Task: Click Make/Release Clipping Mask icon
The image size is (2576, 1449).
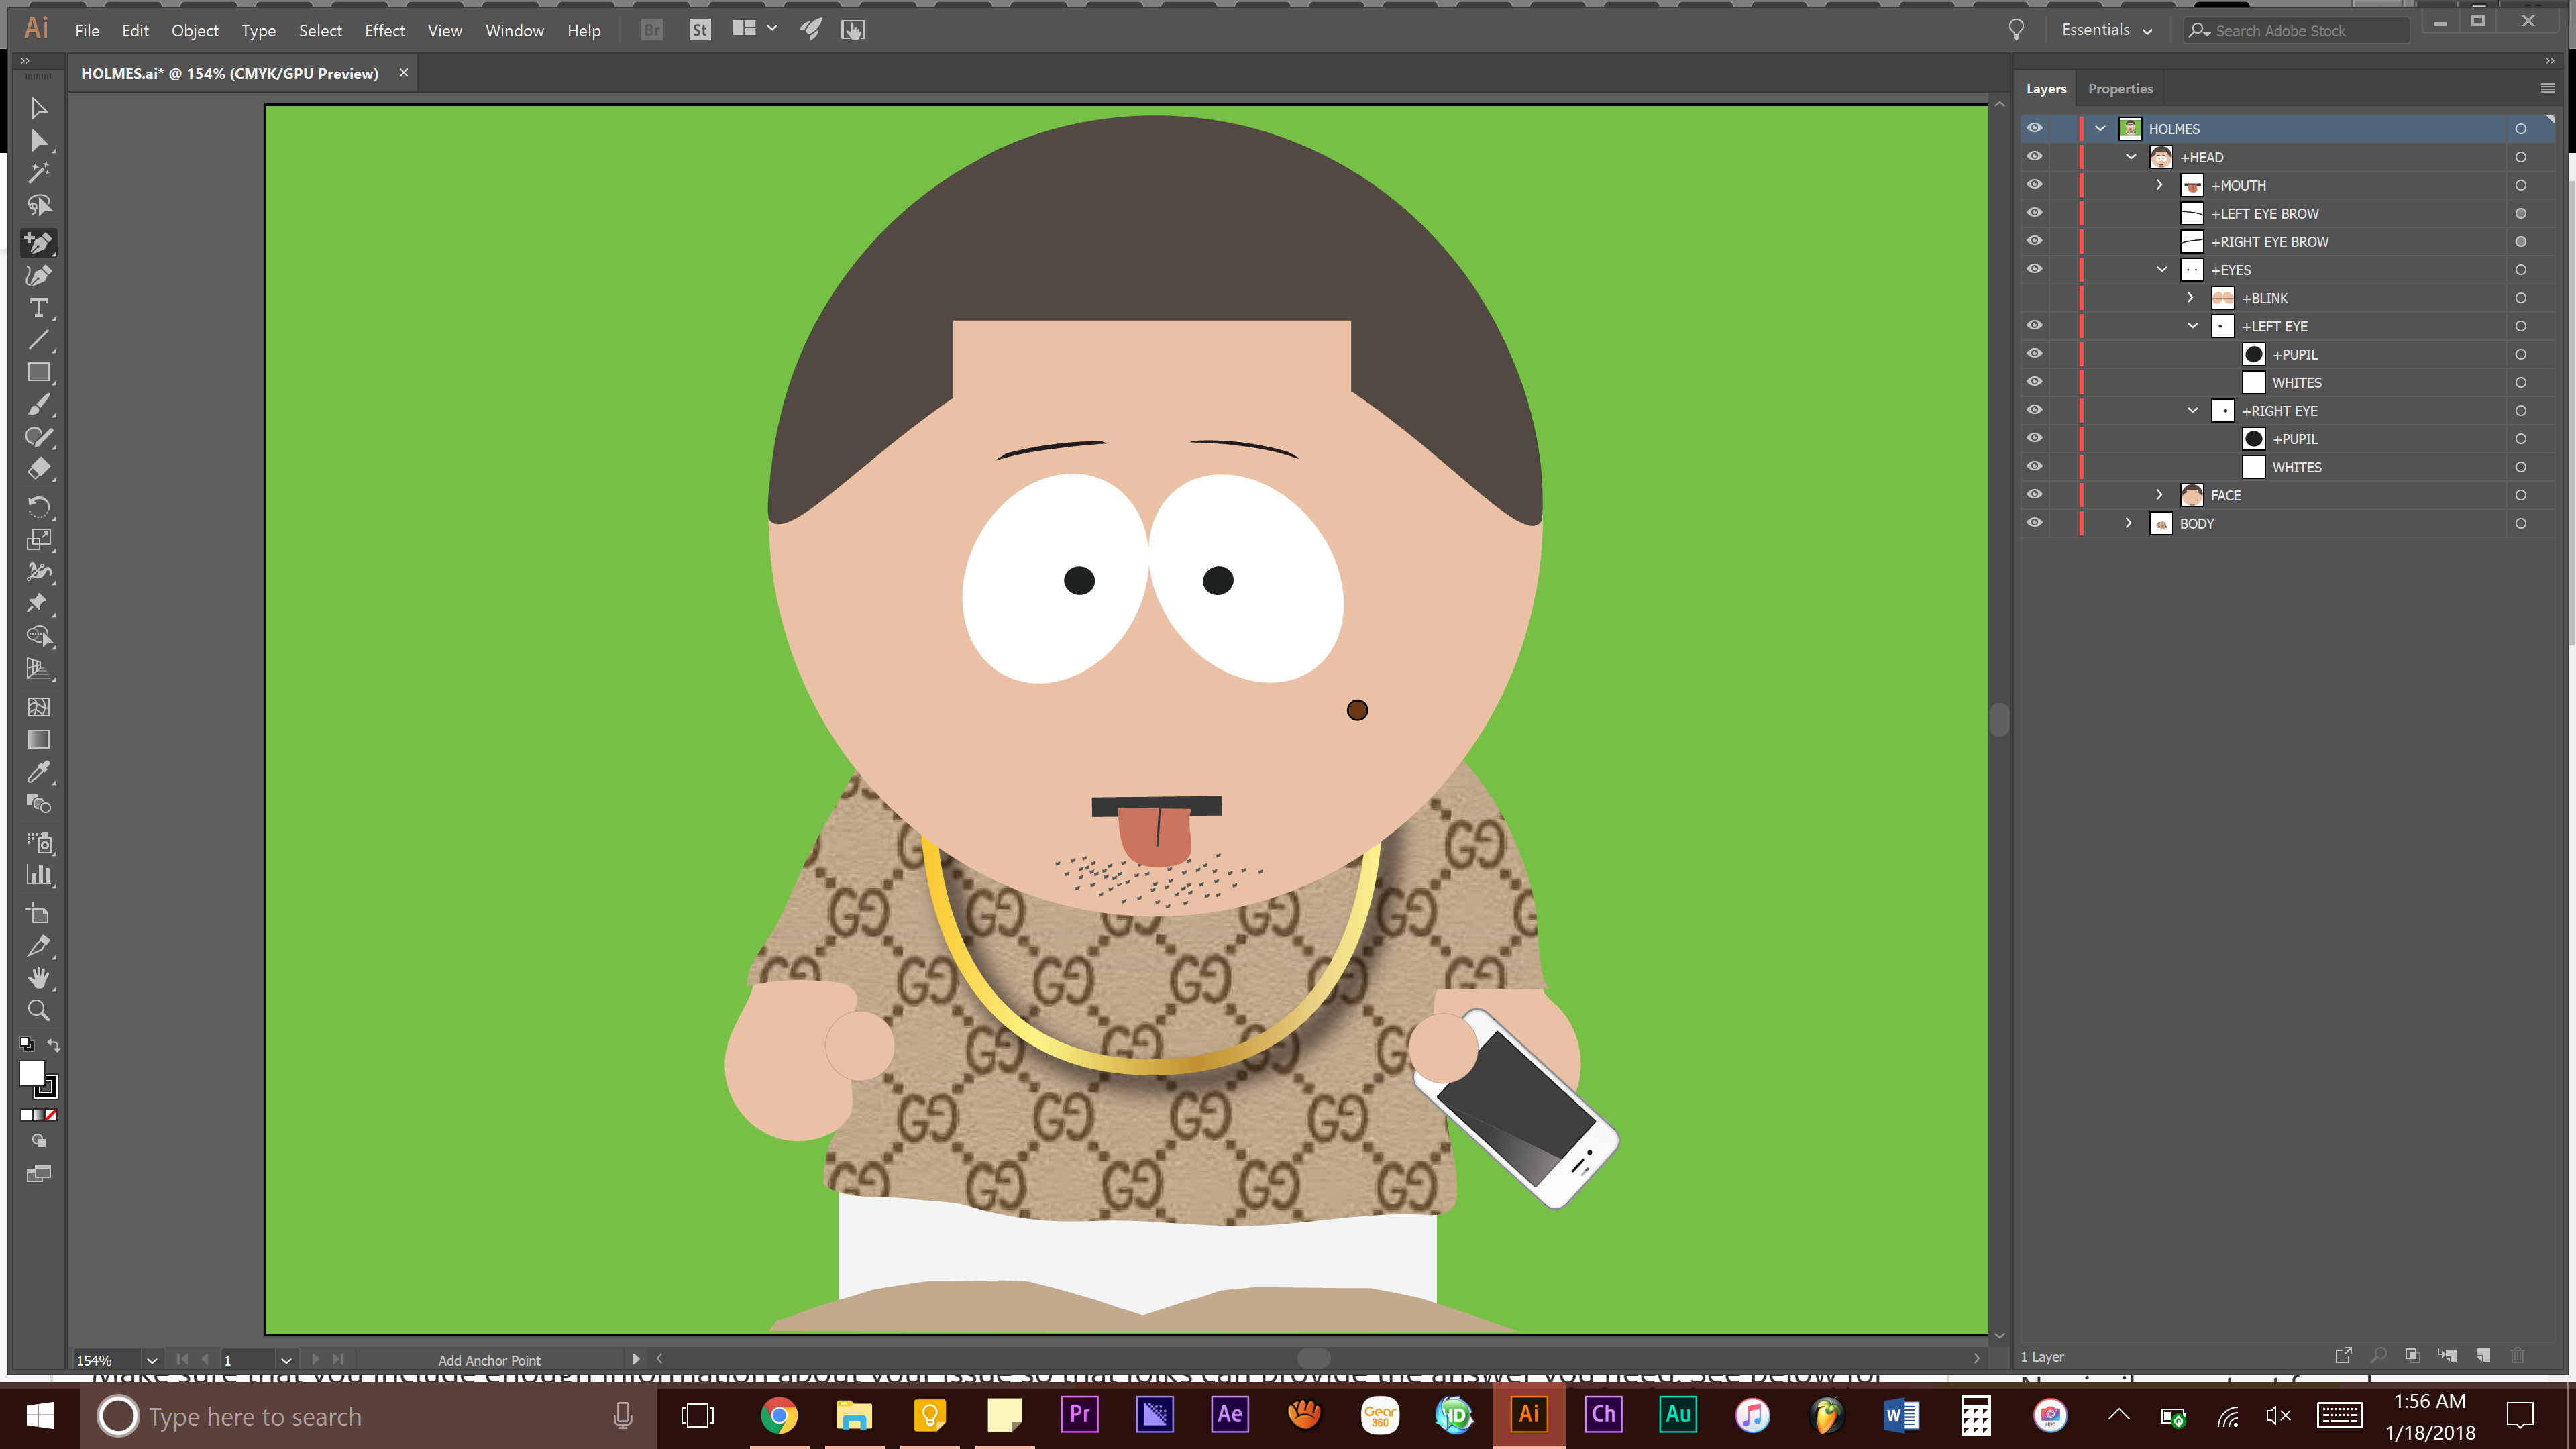Action: 2412,1355
